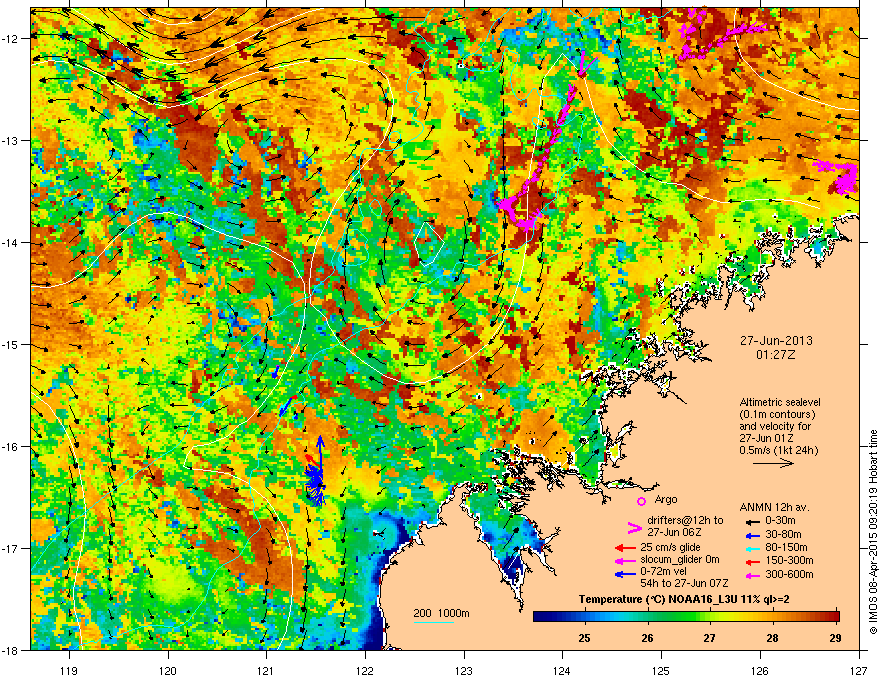Click the '119' longitude axis label

click(x=69, y=670)
